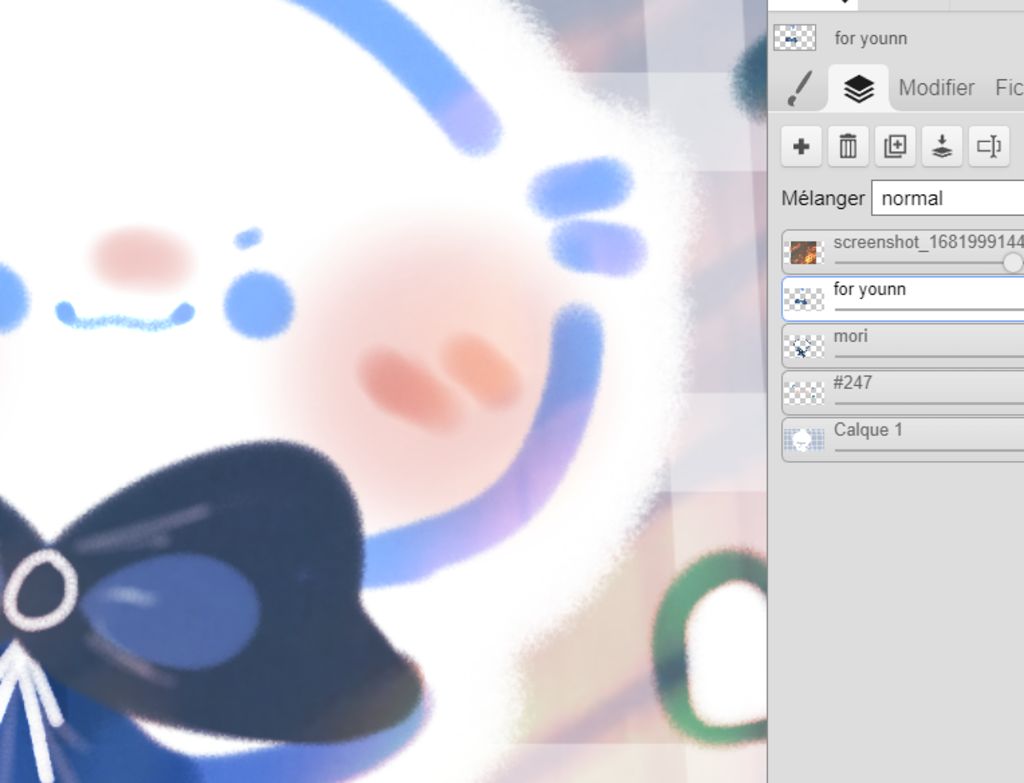1024x783 pixels.
Task: Click the 'for younn' thumbnail in layer list
Action: tap(803, 299)
